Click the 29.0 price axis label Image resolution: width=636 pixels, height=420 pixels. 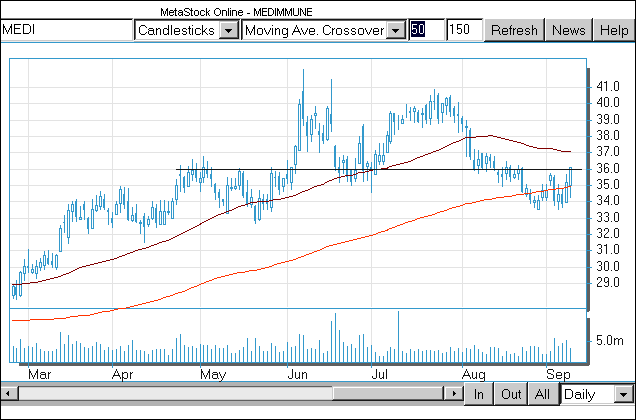click(608, 283)
